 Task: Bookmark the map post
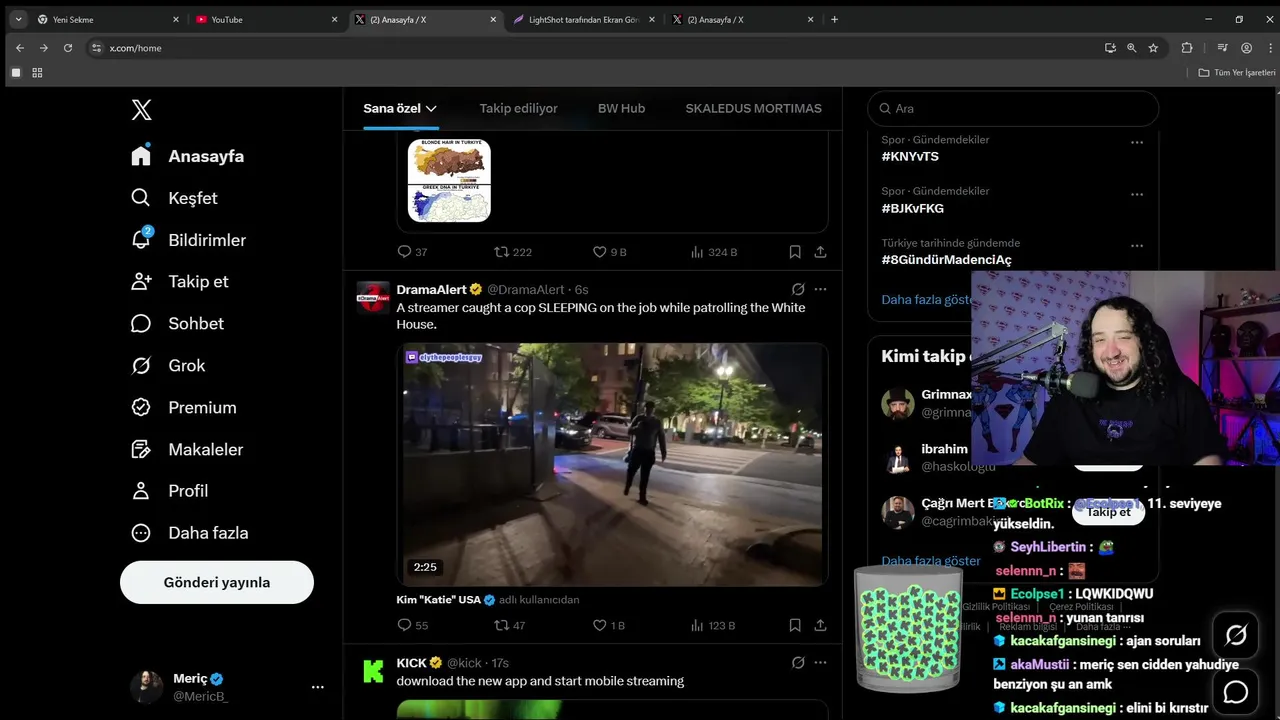pos(795,252)
